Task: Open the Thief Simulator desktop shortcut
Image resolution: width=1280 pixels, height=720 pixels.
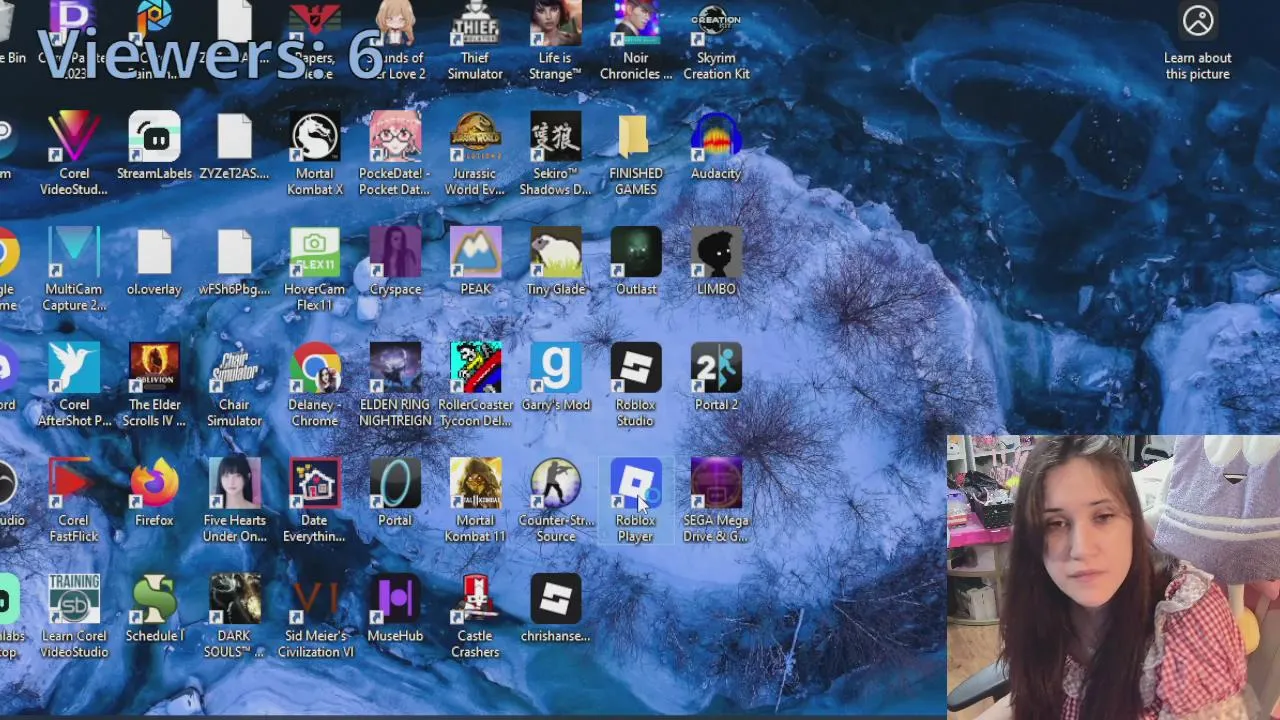Action: point(475,40)
